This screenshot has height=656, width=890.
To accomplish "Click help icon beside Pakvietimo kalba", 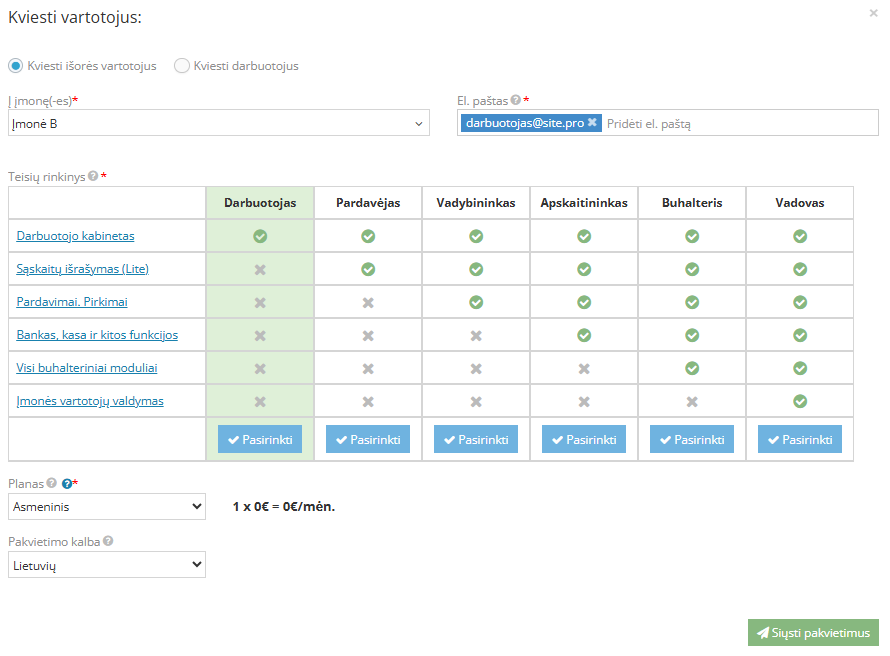I will 108,541.
